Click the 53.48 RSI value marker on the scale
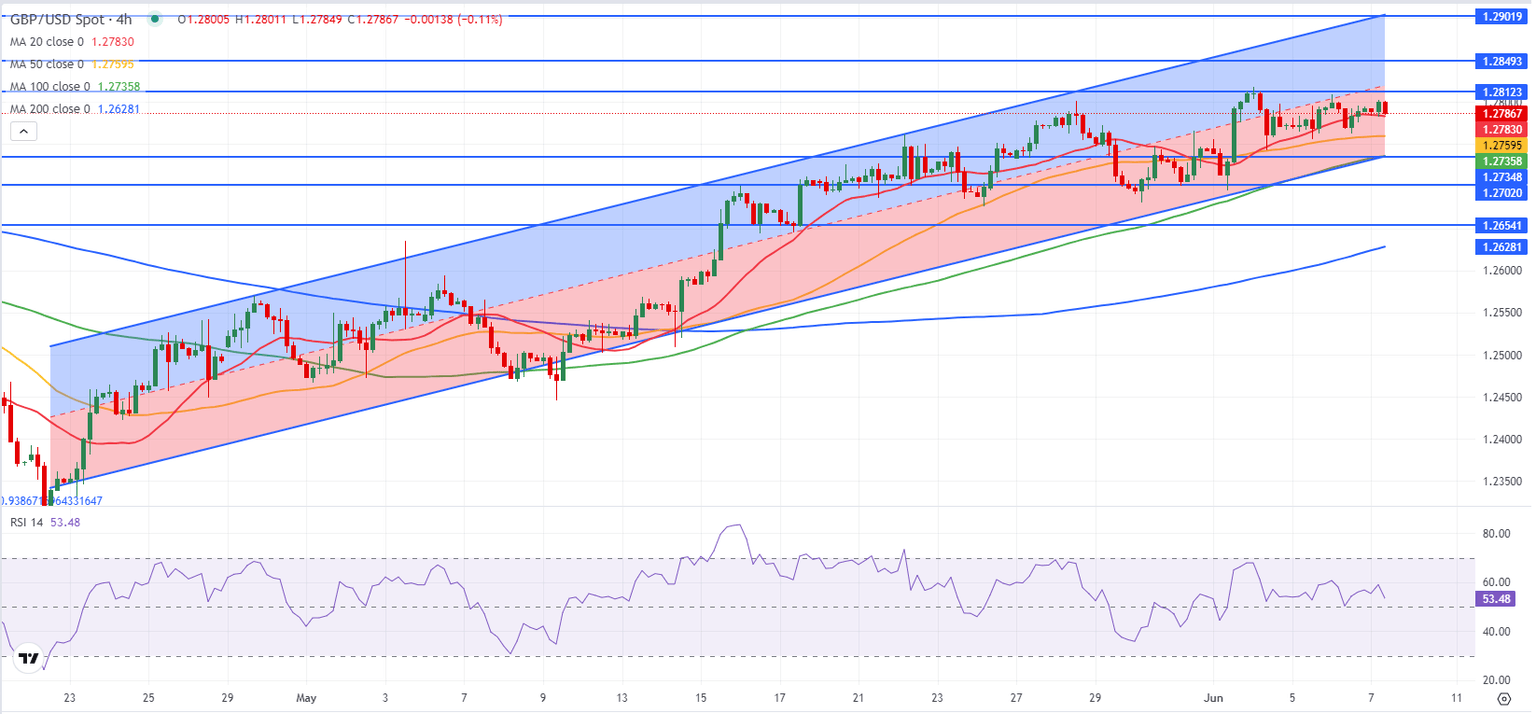Screen dimensions: 1536x714 [x=1496, y=598]
